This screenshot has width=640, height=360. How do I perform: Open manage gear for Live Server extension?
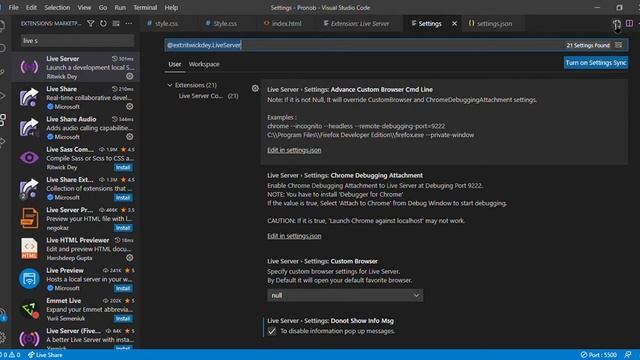click(129, 76)
